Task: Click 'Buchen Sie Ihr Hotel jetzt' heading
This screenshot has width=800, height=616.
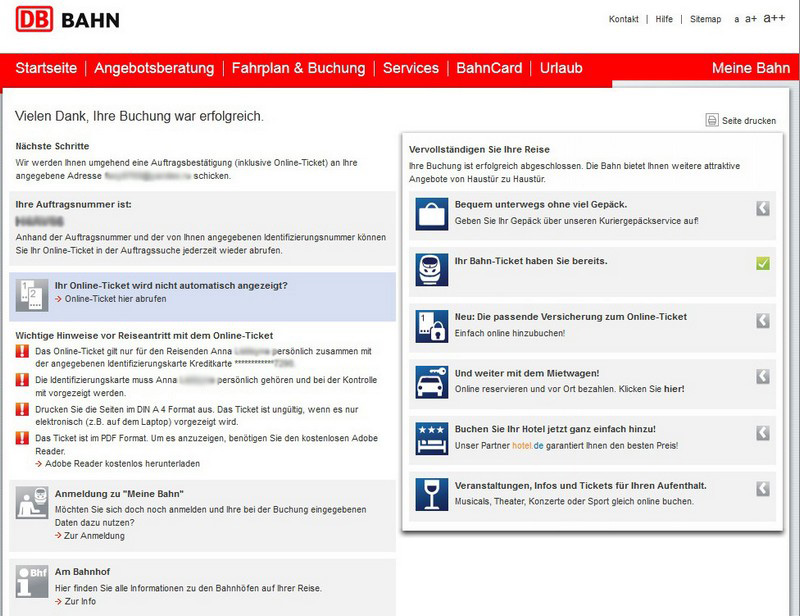Action: (x=555, y=429)
